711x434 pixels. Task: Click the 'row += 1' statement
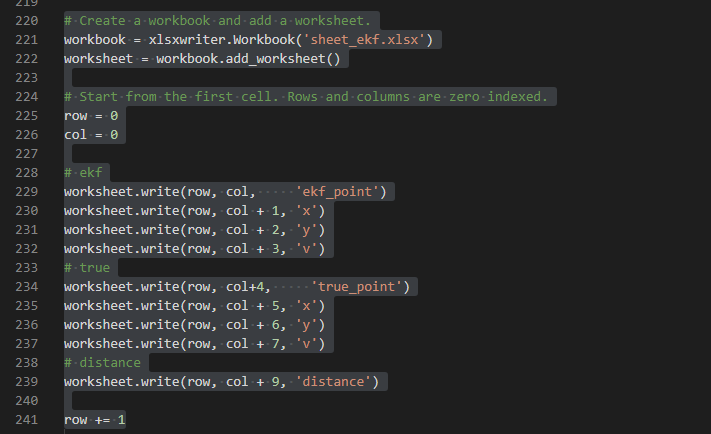coord(95,419)
